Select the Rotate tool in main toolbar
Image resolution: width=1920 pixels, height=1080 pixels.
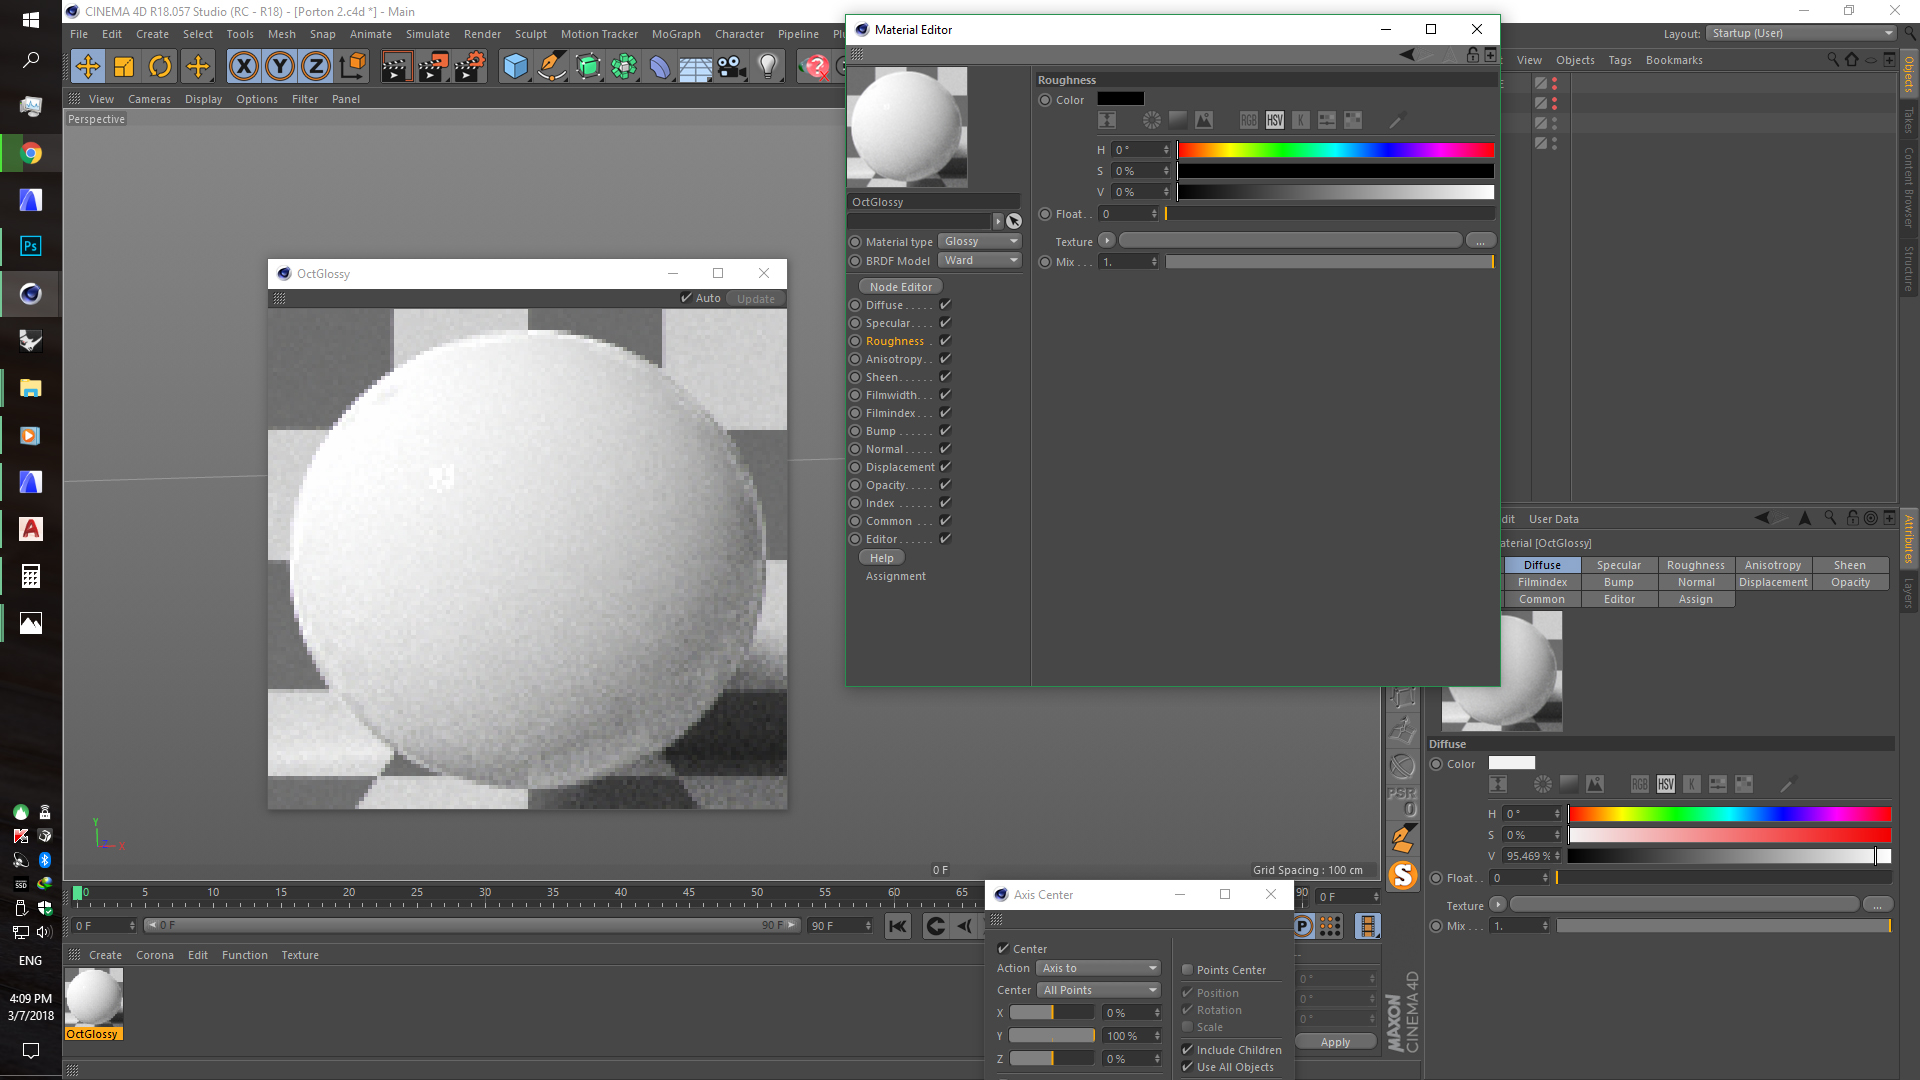pyautogui.click(x=160, y=67)
